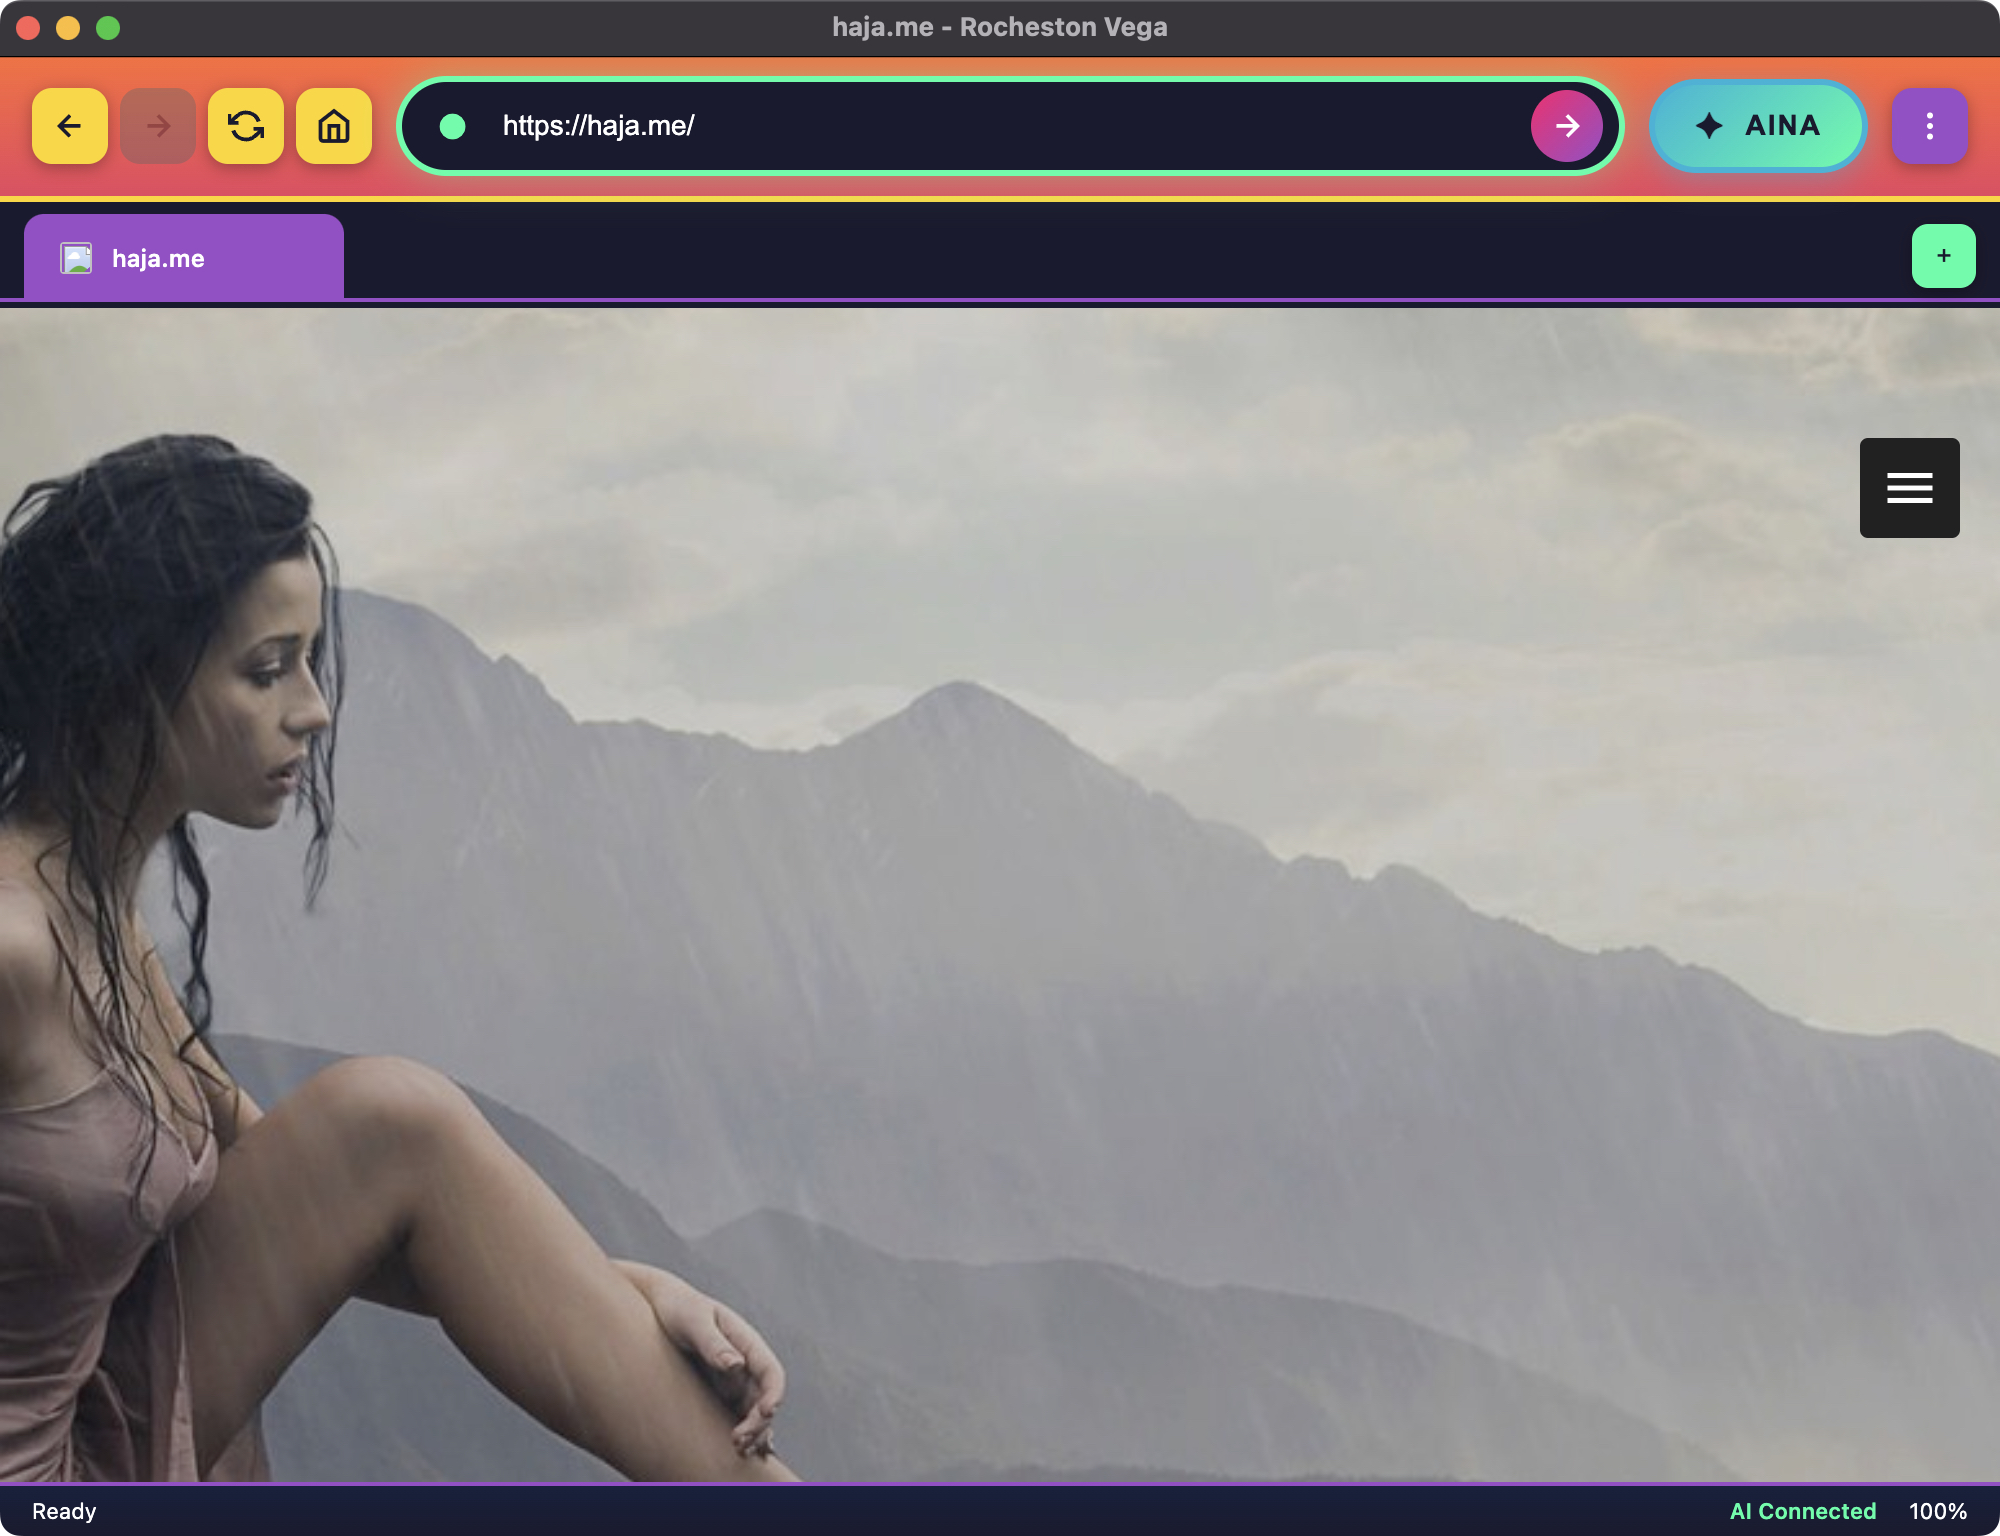Add a new tab with plus button
Viewport: 2000px width, 1536px height.
(x=1943, y=256)
